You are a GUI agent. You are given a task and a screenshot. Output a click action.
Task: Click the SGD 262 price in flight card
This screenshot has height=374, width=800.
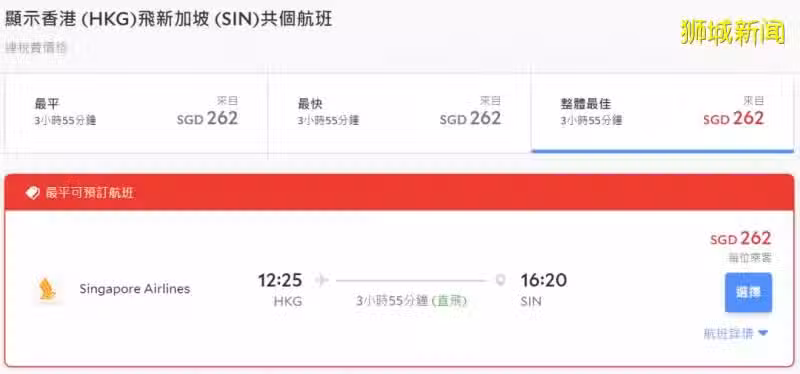[x=740, y=238]
